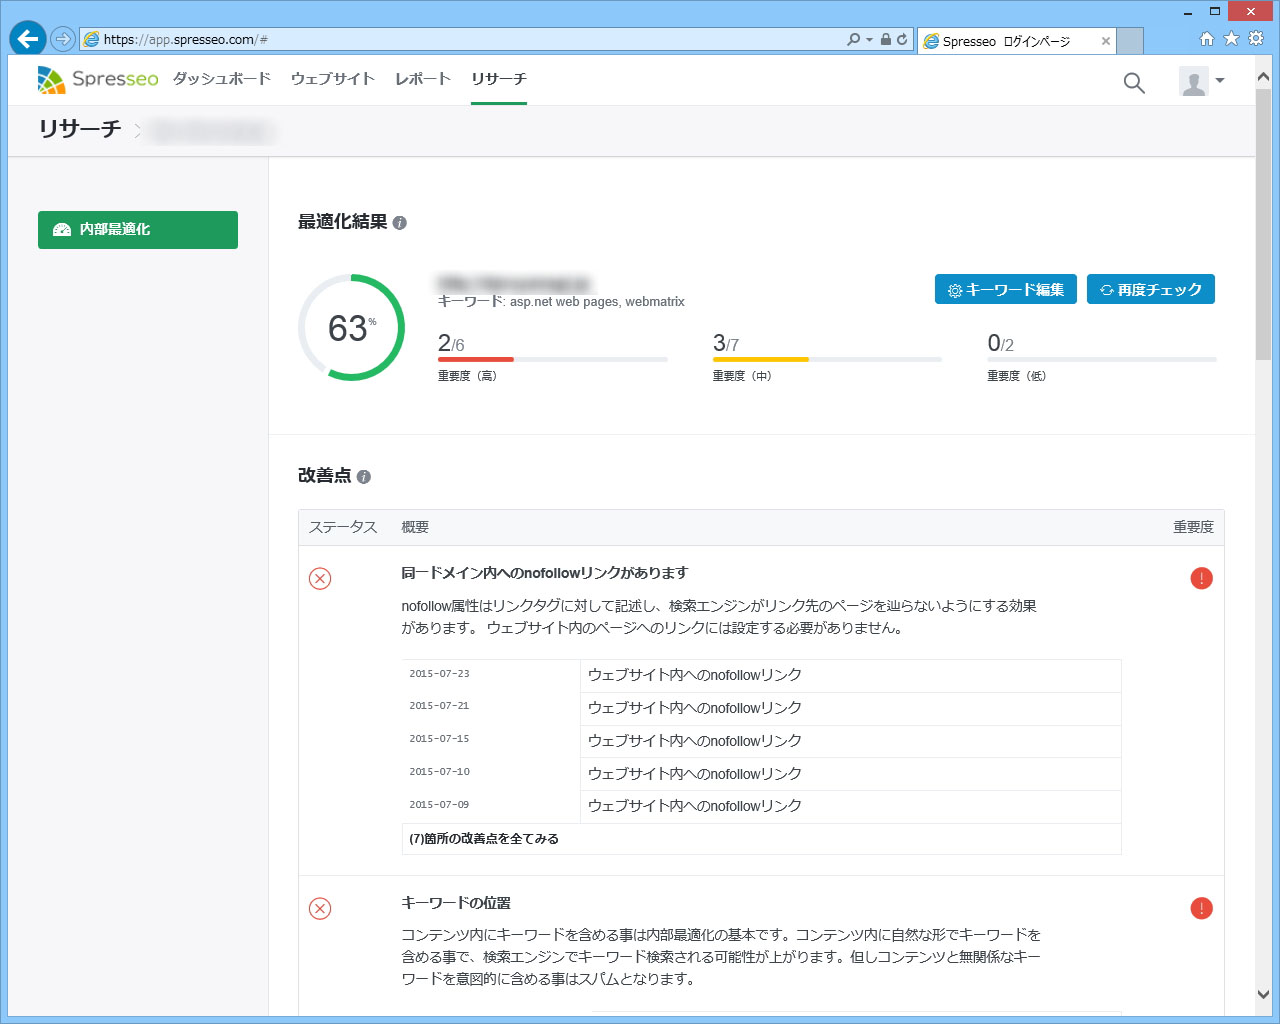This screenshot has height=1024, width=1280.
Task: Click the info icon beside 最適化結果
Action: [x=401, y=224]
